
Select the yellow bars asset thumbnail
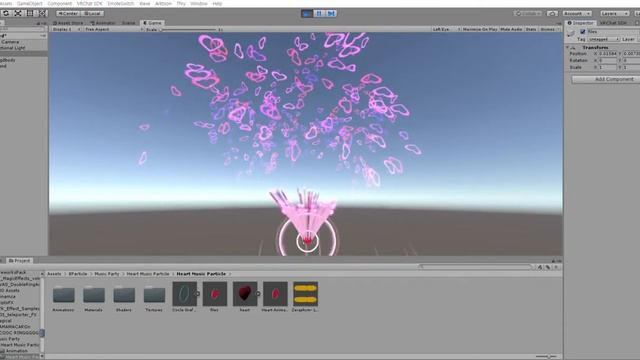pyautogui.click(x=305, y=294)
